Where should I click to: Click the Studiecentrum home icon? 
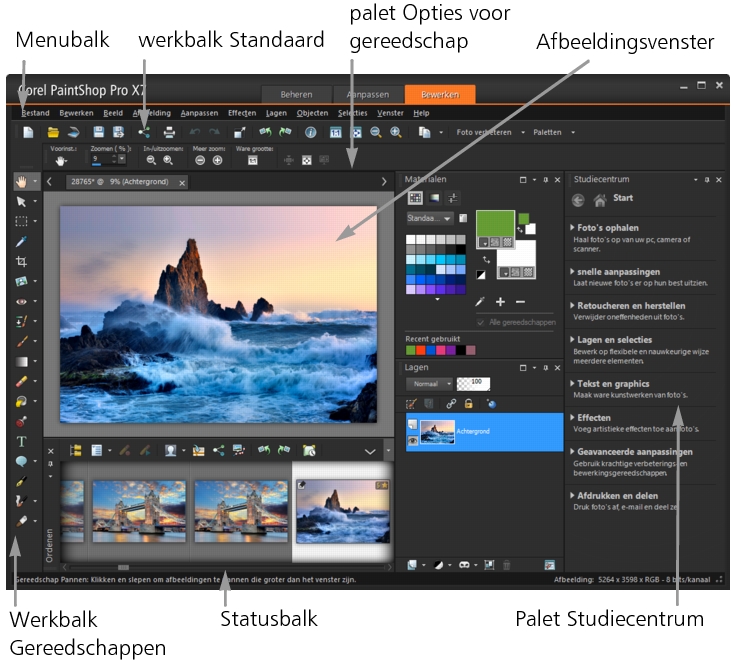(600, 200)
